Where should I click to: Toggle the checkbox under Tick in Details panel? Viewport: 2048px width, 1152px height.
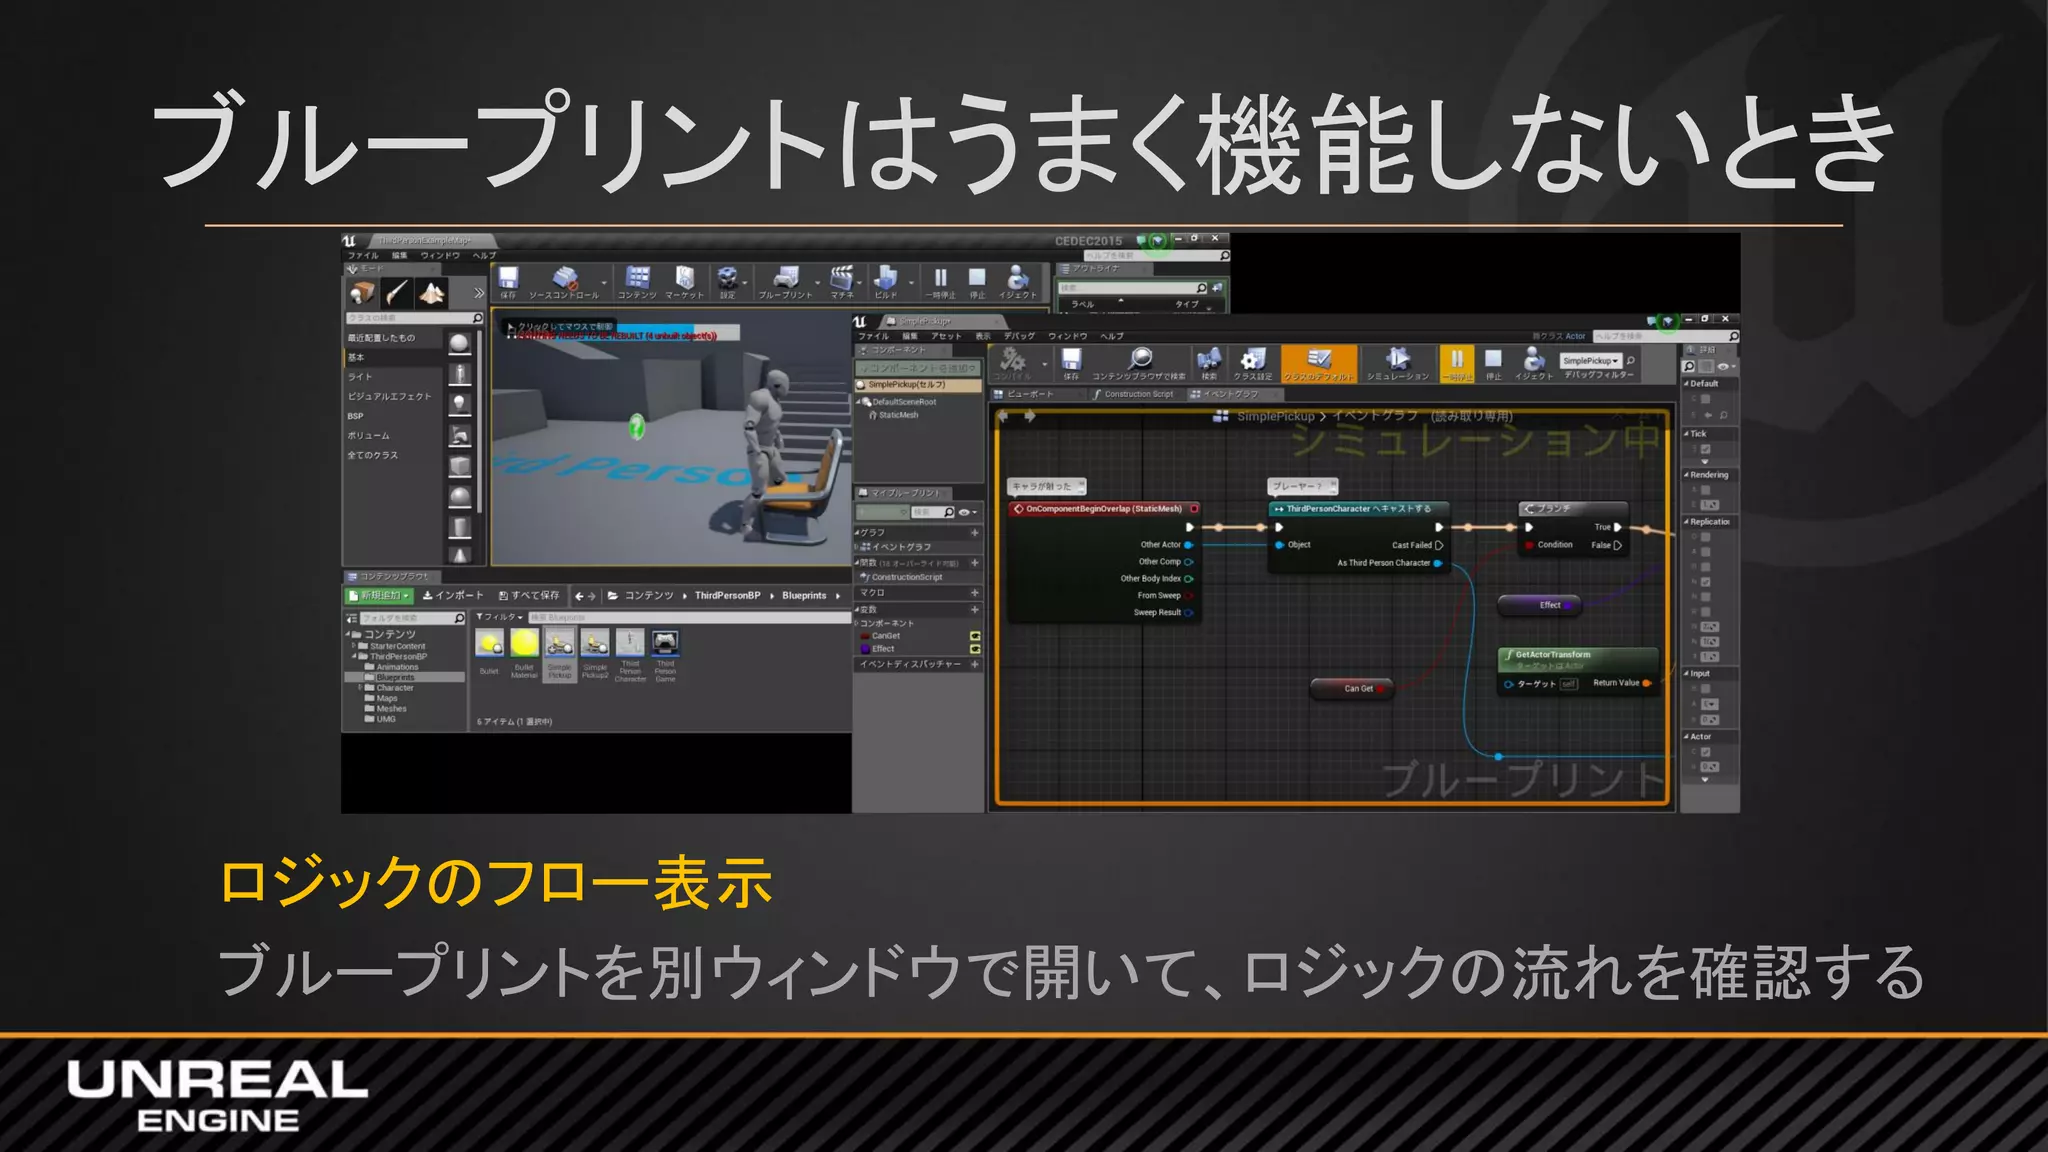click(1705, 449)
